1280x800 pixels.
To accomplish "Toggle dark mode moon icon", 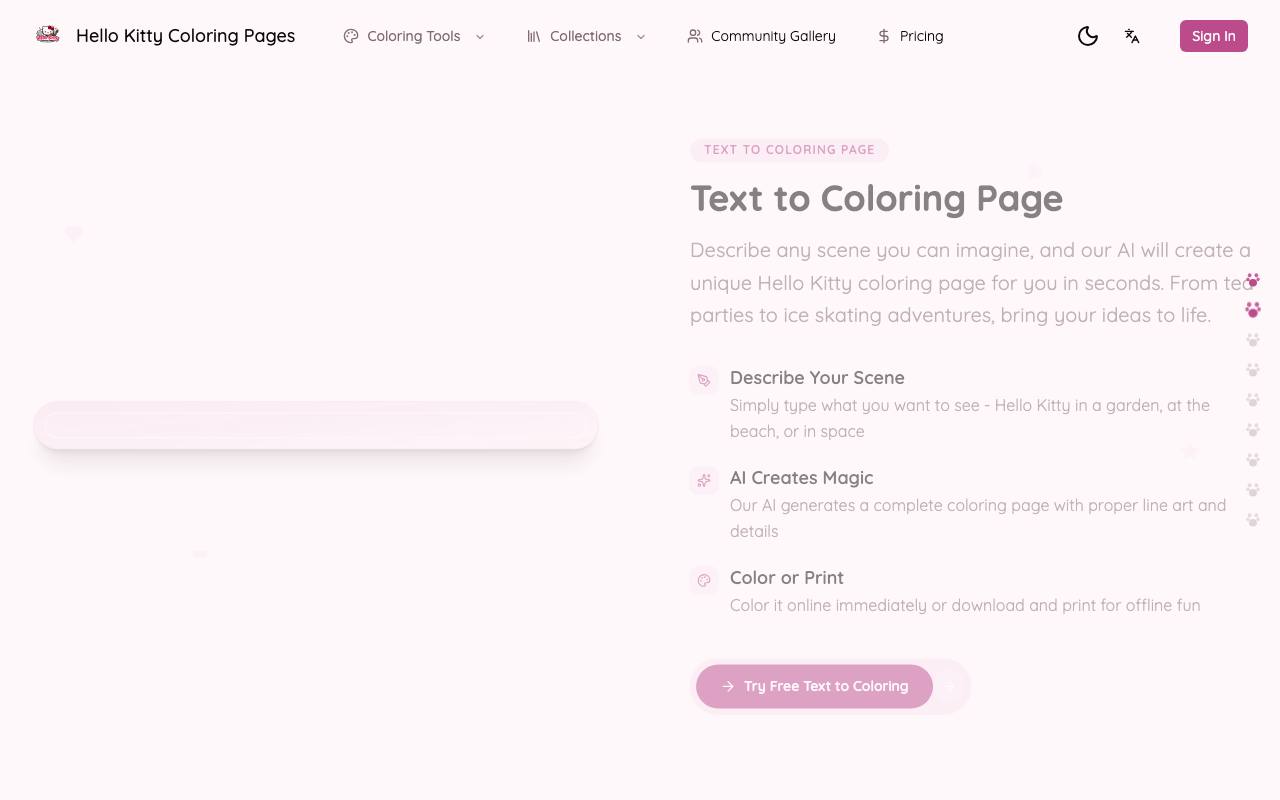I will pos(1088,36).
